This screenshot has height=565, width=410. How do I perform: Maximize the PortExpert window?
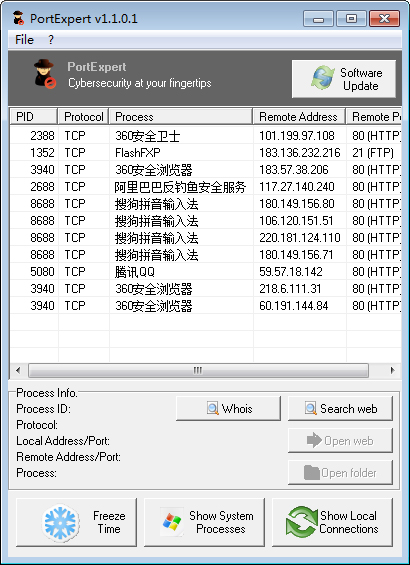351,18
